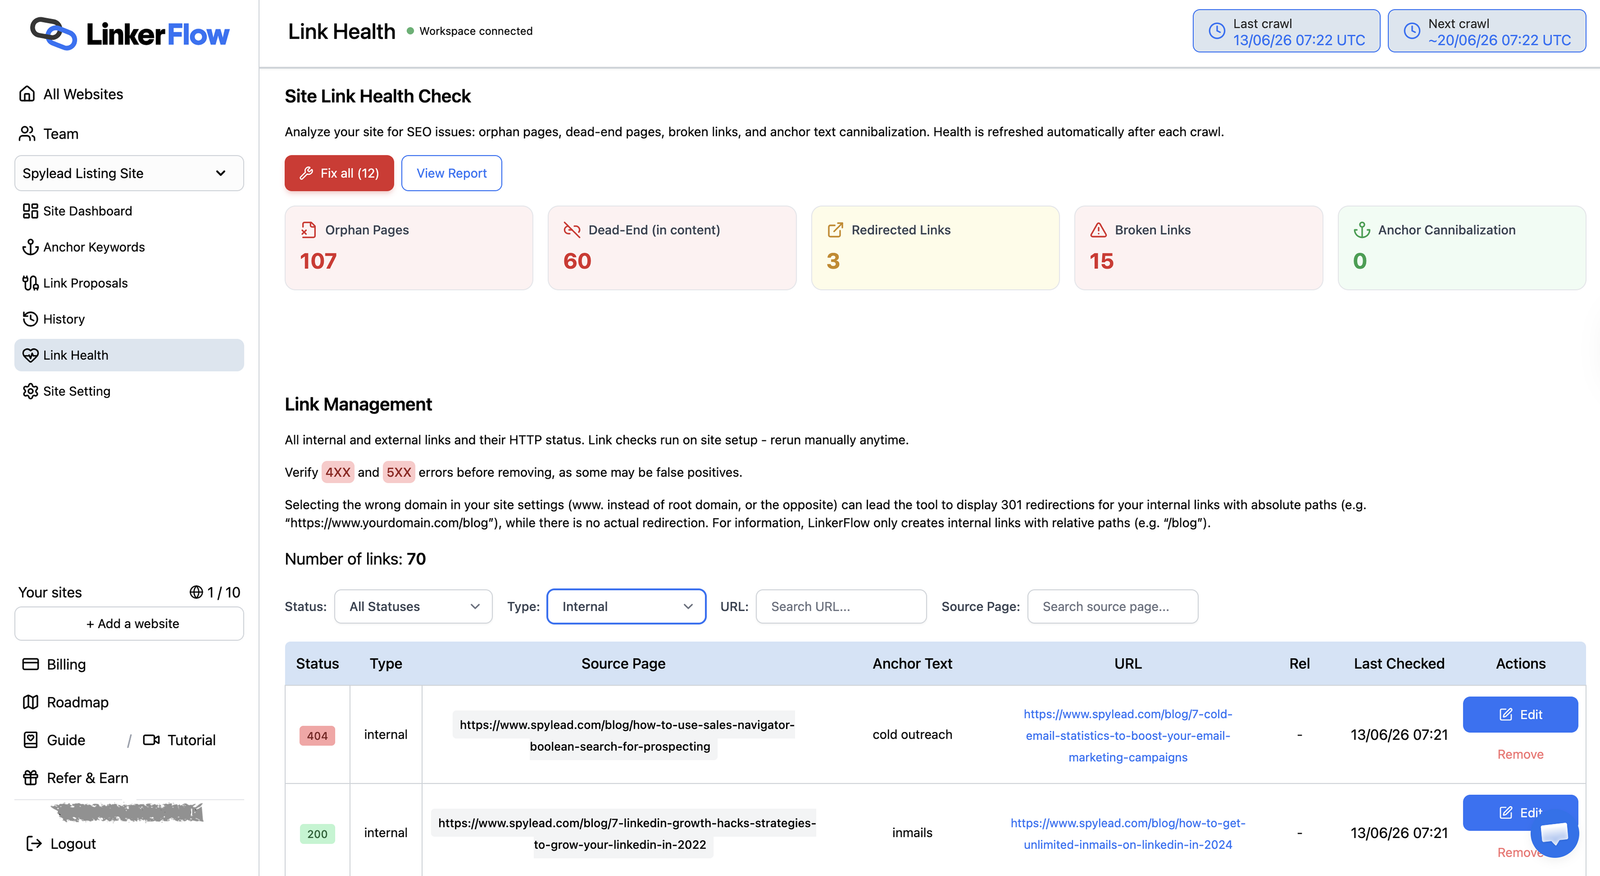
Task: Open the Link Proposals page
Action: pos(85,283)
